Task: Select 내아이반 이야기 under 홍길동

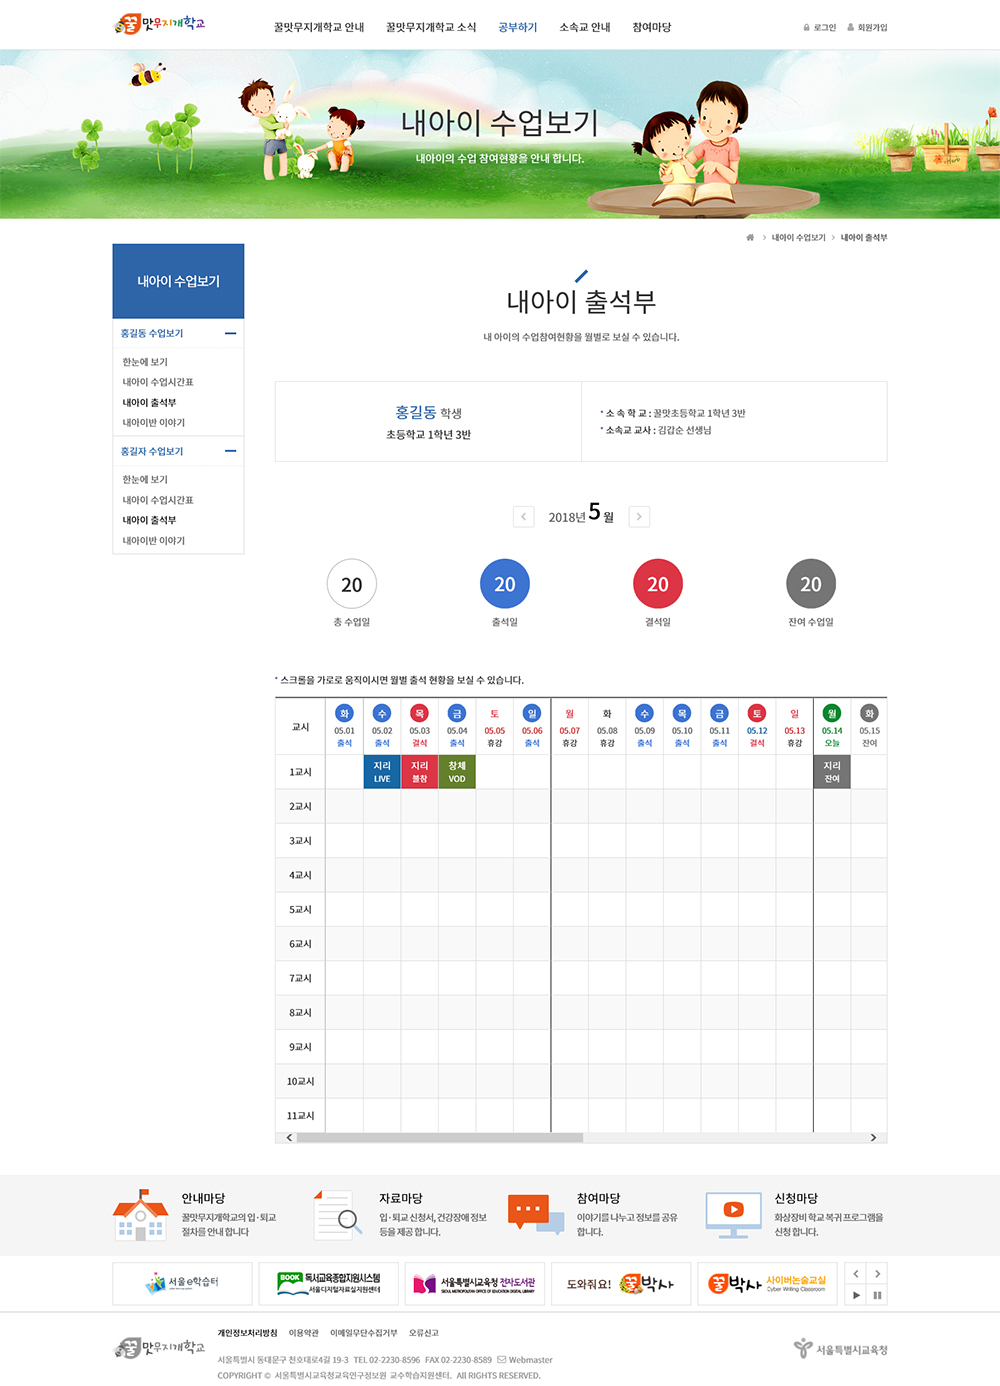Action: 154,423
